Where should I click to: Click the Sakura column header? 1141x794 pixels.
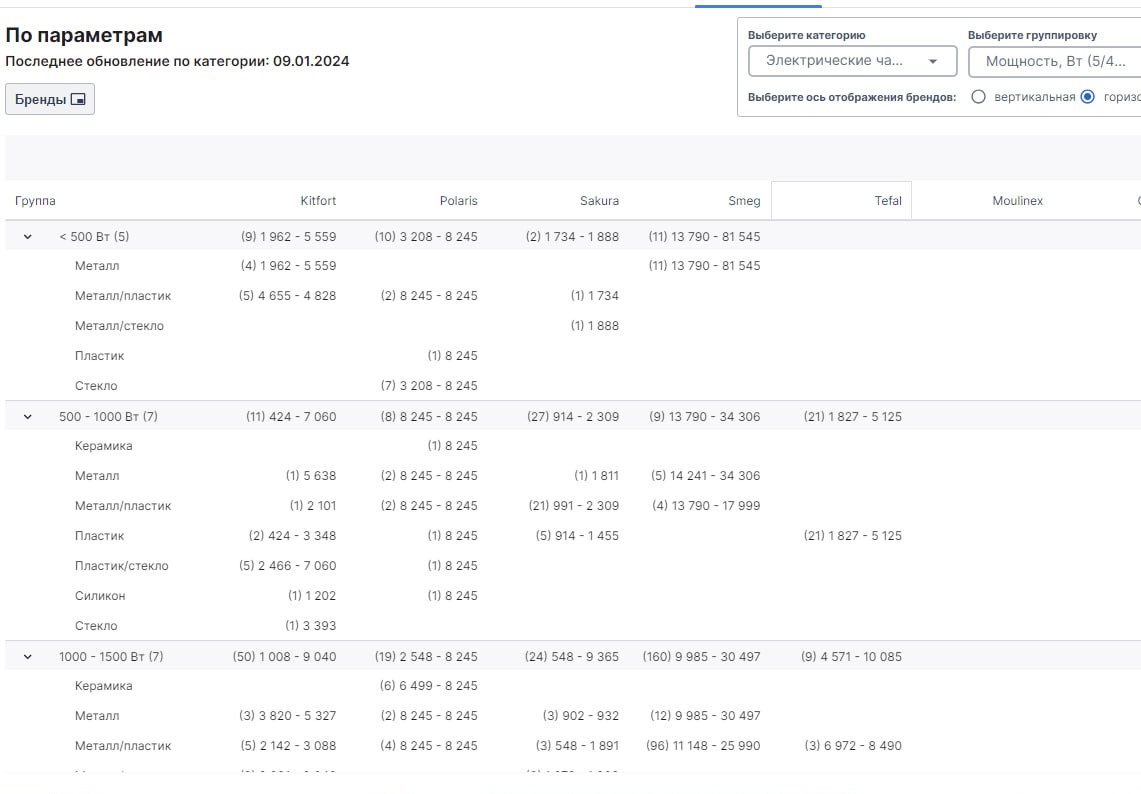pyautogui.click(x=599, y=201)
